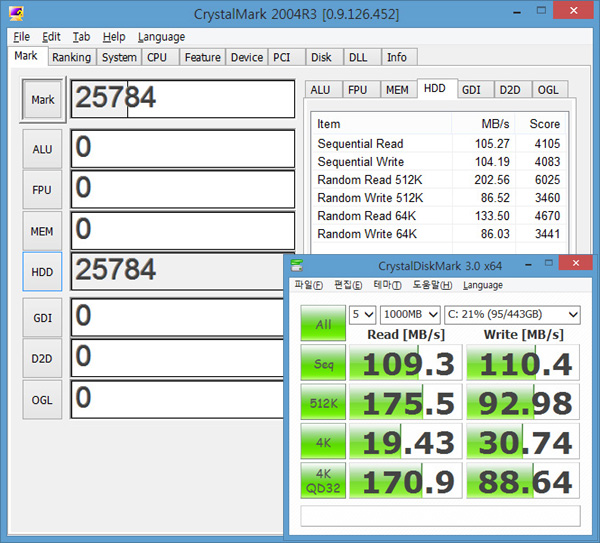Open the 테마(T) menu in CrystalDiskMark

(387, 285)
